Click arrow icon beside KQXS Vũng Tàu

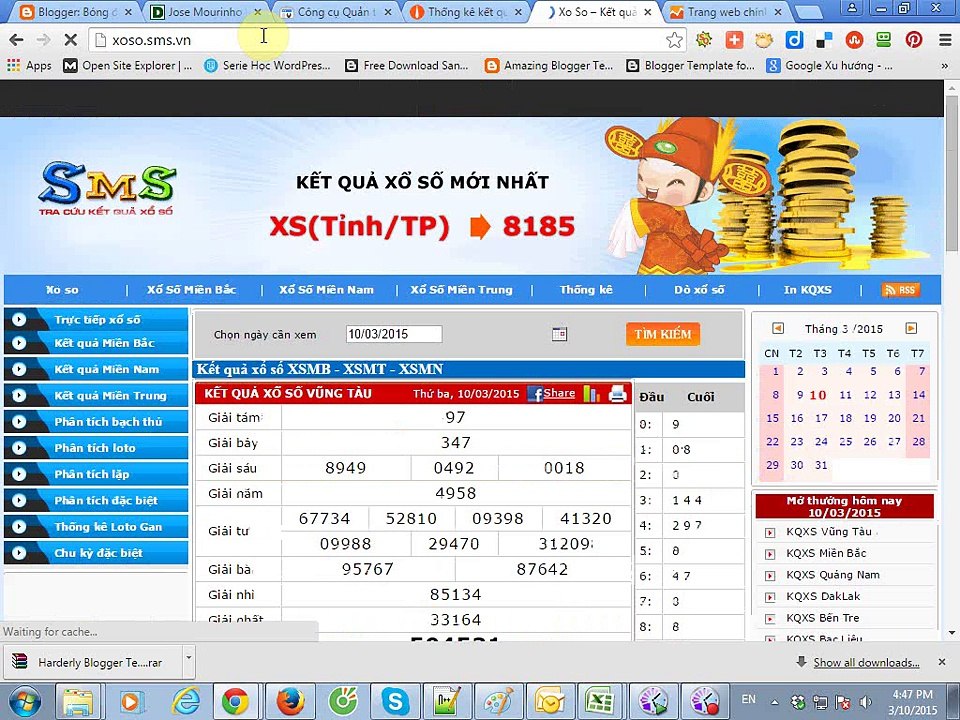pyautogui.click(x=770, y=533)
